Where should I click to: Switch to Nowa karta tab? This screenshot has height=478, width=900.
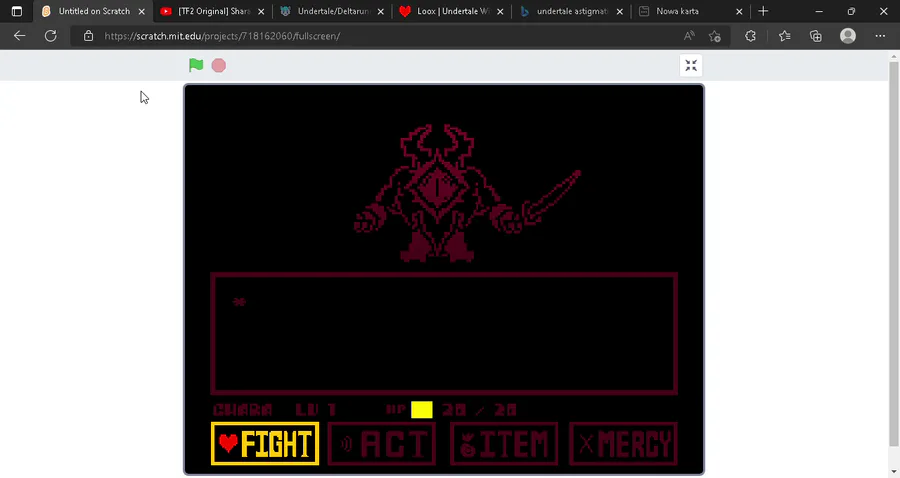(691, 11)
